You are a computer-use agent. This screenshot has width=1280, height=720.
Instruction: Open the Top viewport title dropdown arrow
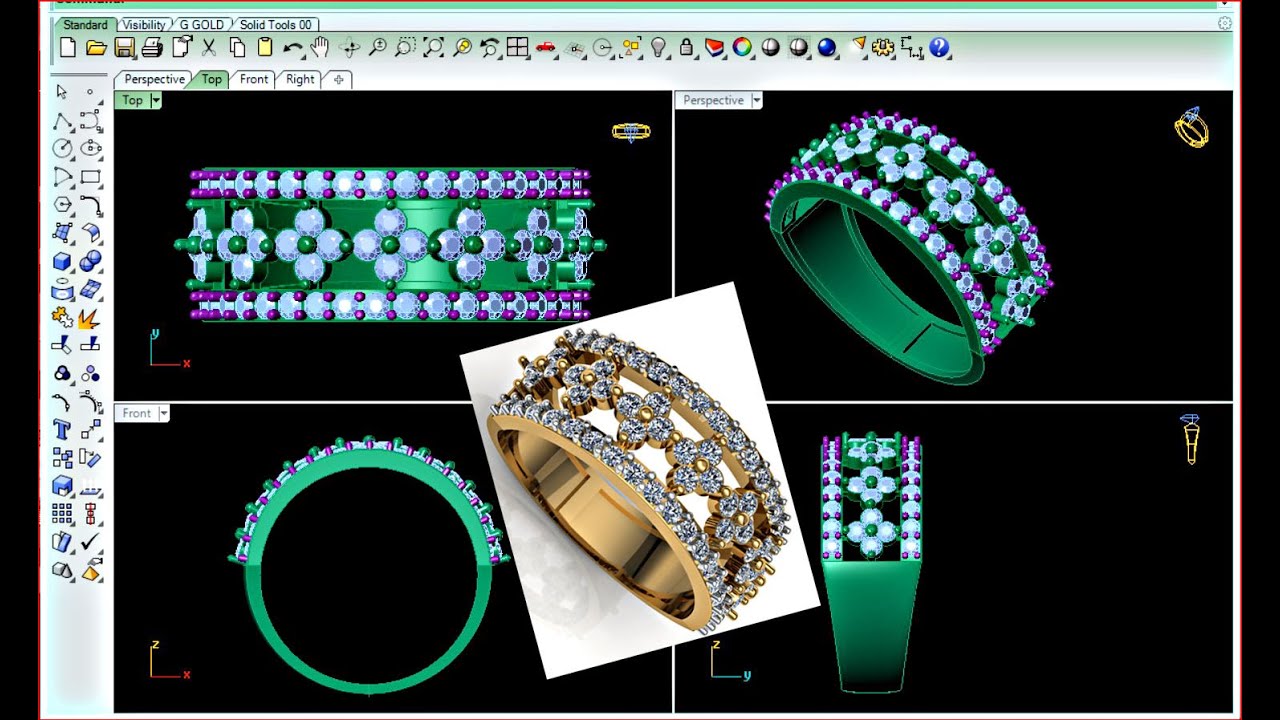click(x=155, y=100)
